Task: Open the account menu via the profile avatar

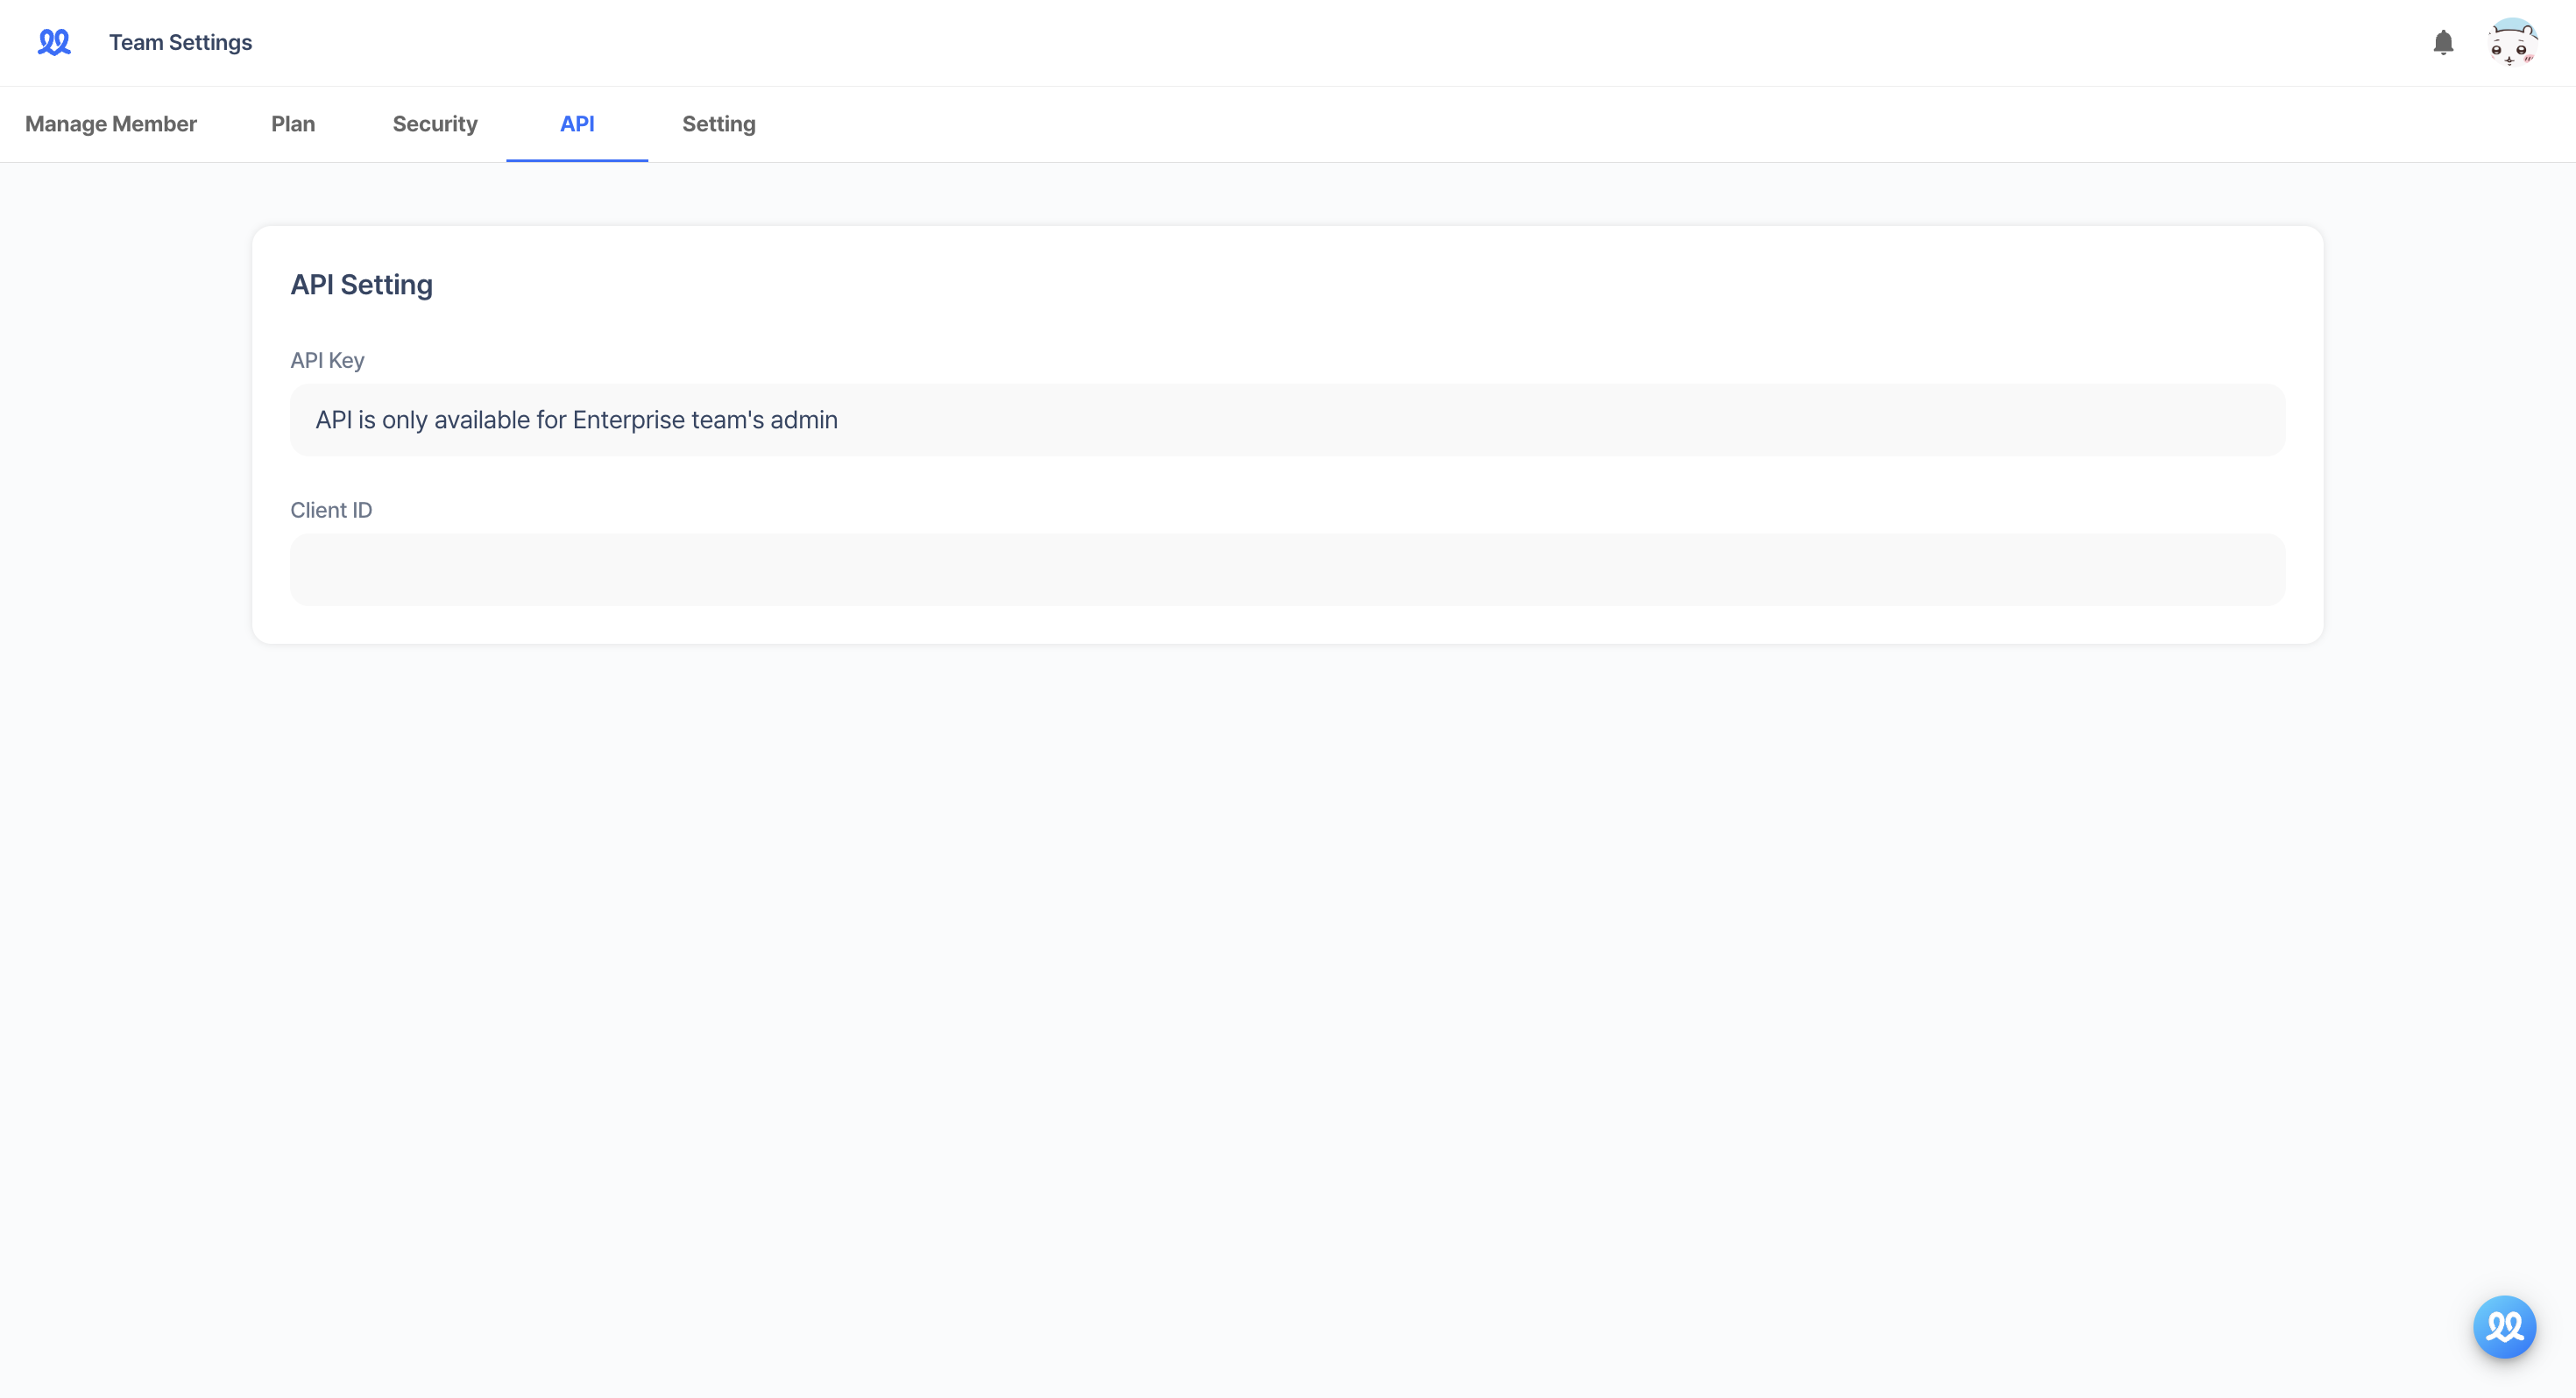Action: coord(2513,42)
